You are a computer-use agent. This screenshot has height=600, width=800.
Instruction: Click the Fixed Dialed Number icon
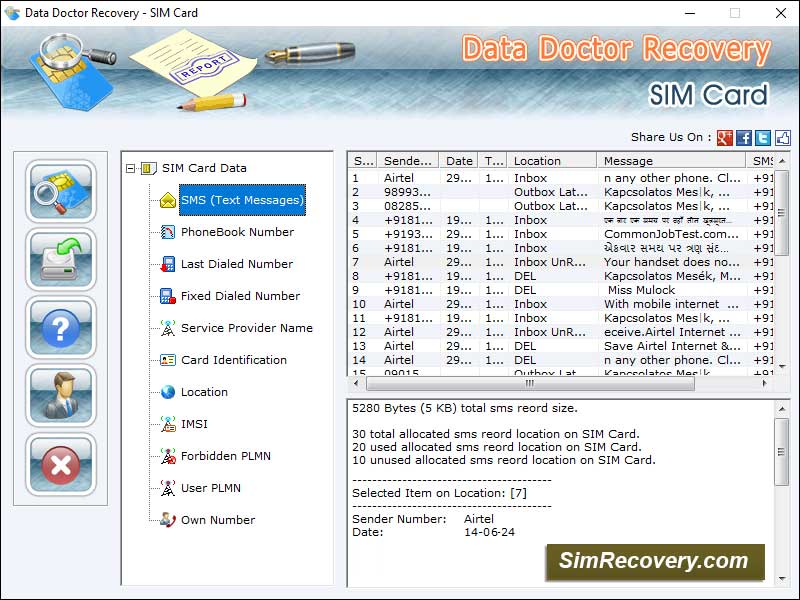167,296
